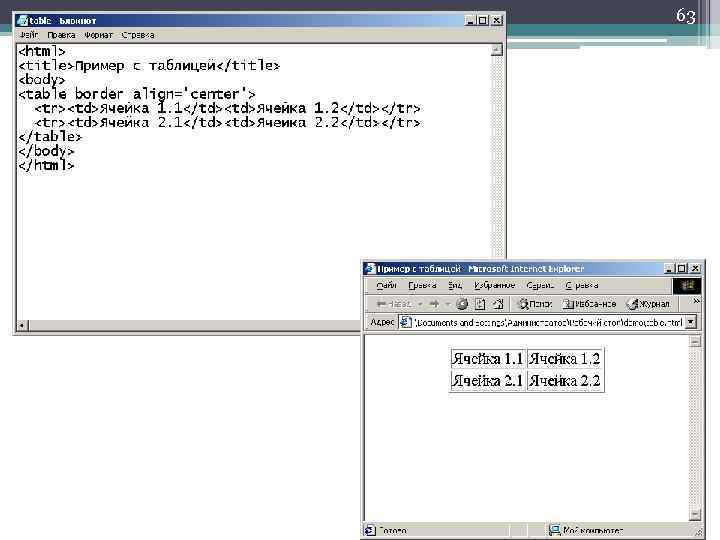Screen dimensions: 720x540
Task: Click the "<table border align='center'>" line in Notepad
Action: click(x=137, y=94)
